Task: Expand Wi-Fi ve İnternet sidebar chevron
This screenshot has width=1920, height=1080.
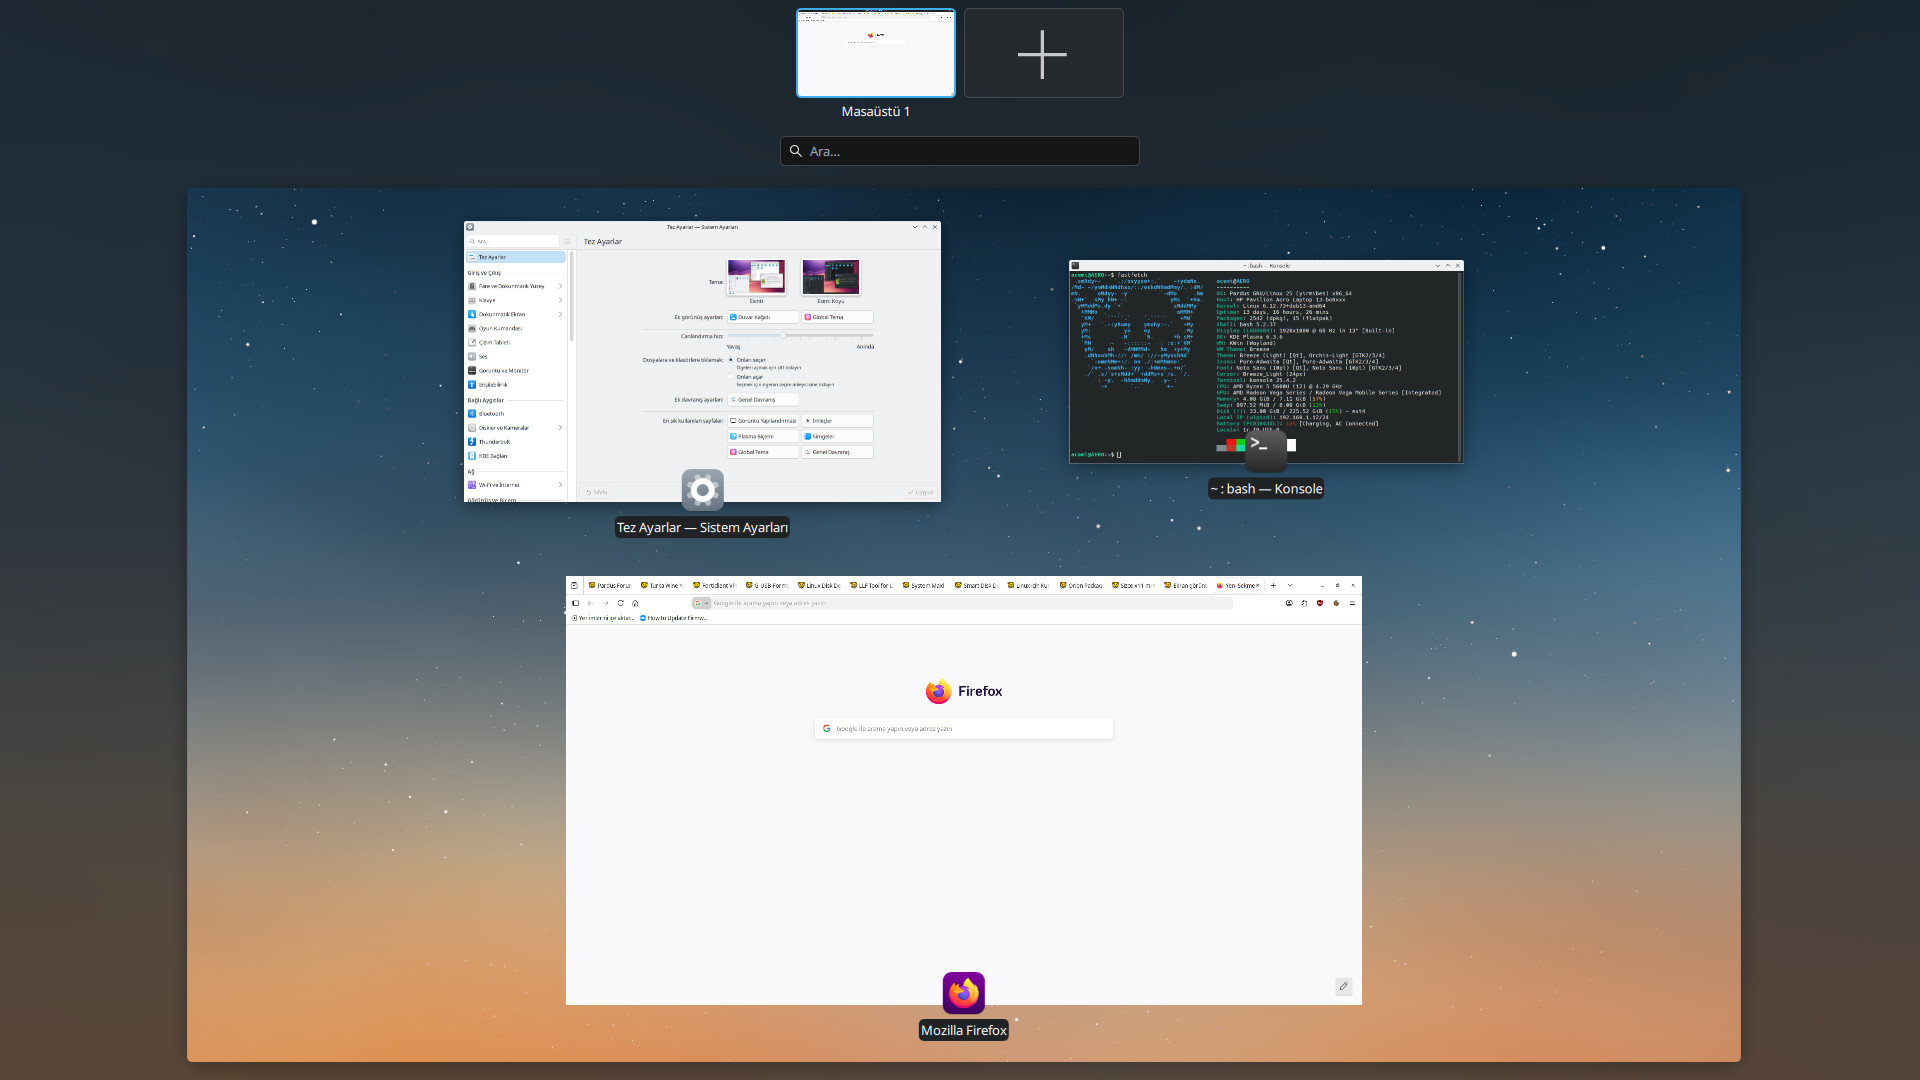Action: point(560,485)
